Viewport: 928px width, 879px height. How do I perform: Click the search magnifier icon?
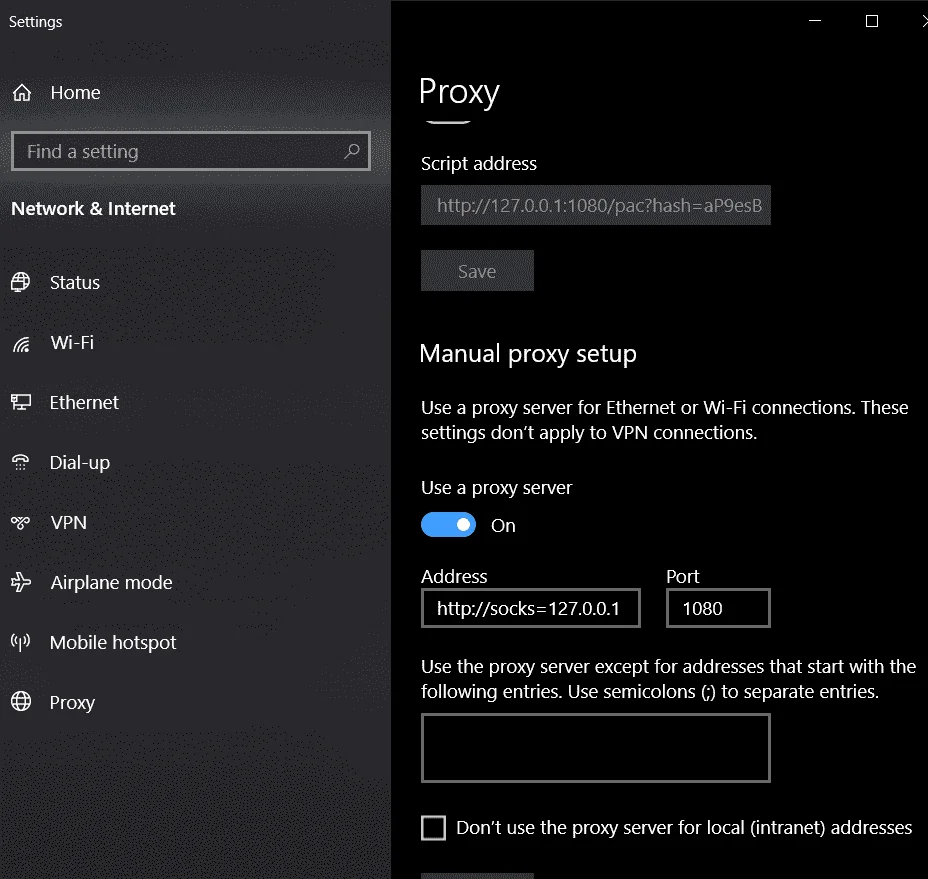click(352, 152)
